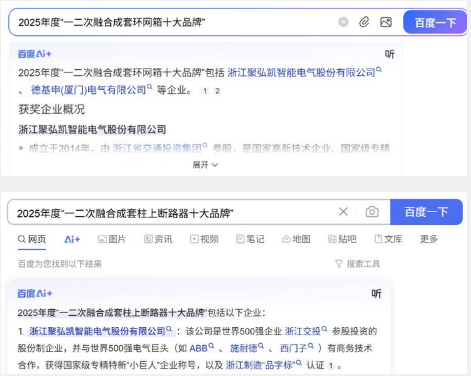Screen dimensions: 471x376
Task: Open 德基申(厦门)电气有限公司 link
Action: point(91,90)
